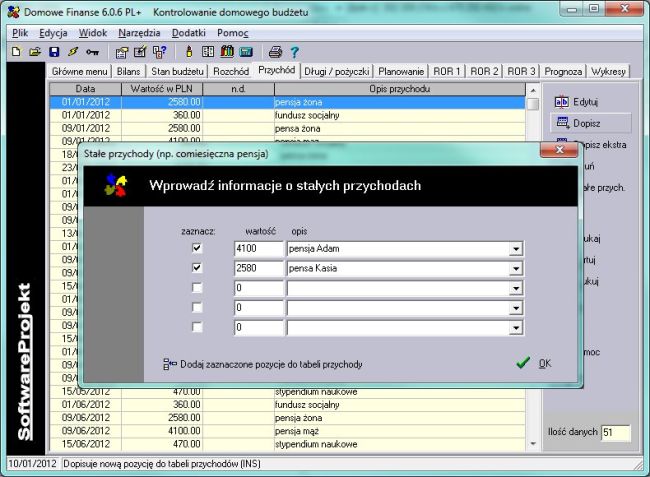Click the Save floppy disk icon
Screen dimensions: 650x477
pos(54,52)
